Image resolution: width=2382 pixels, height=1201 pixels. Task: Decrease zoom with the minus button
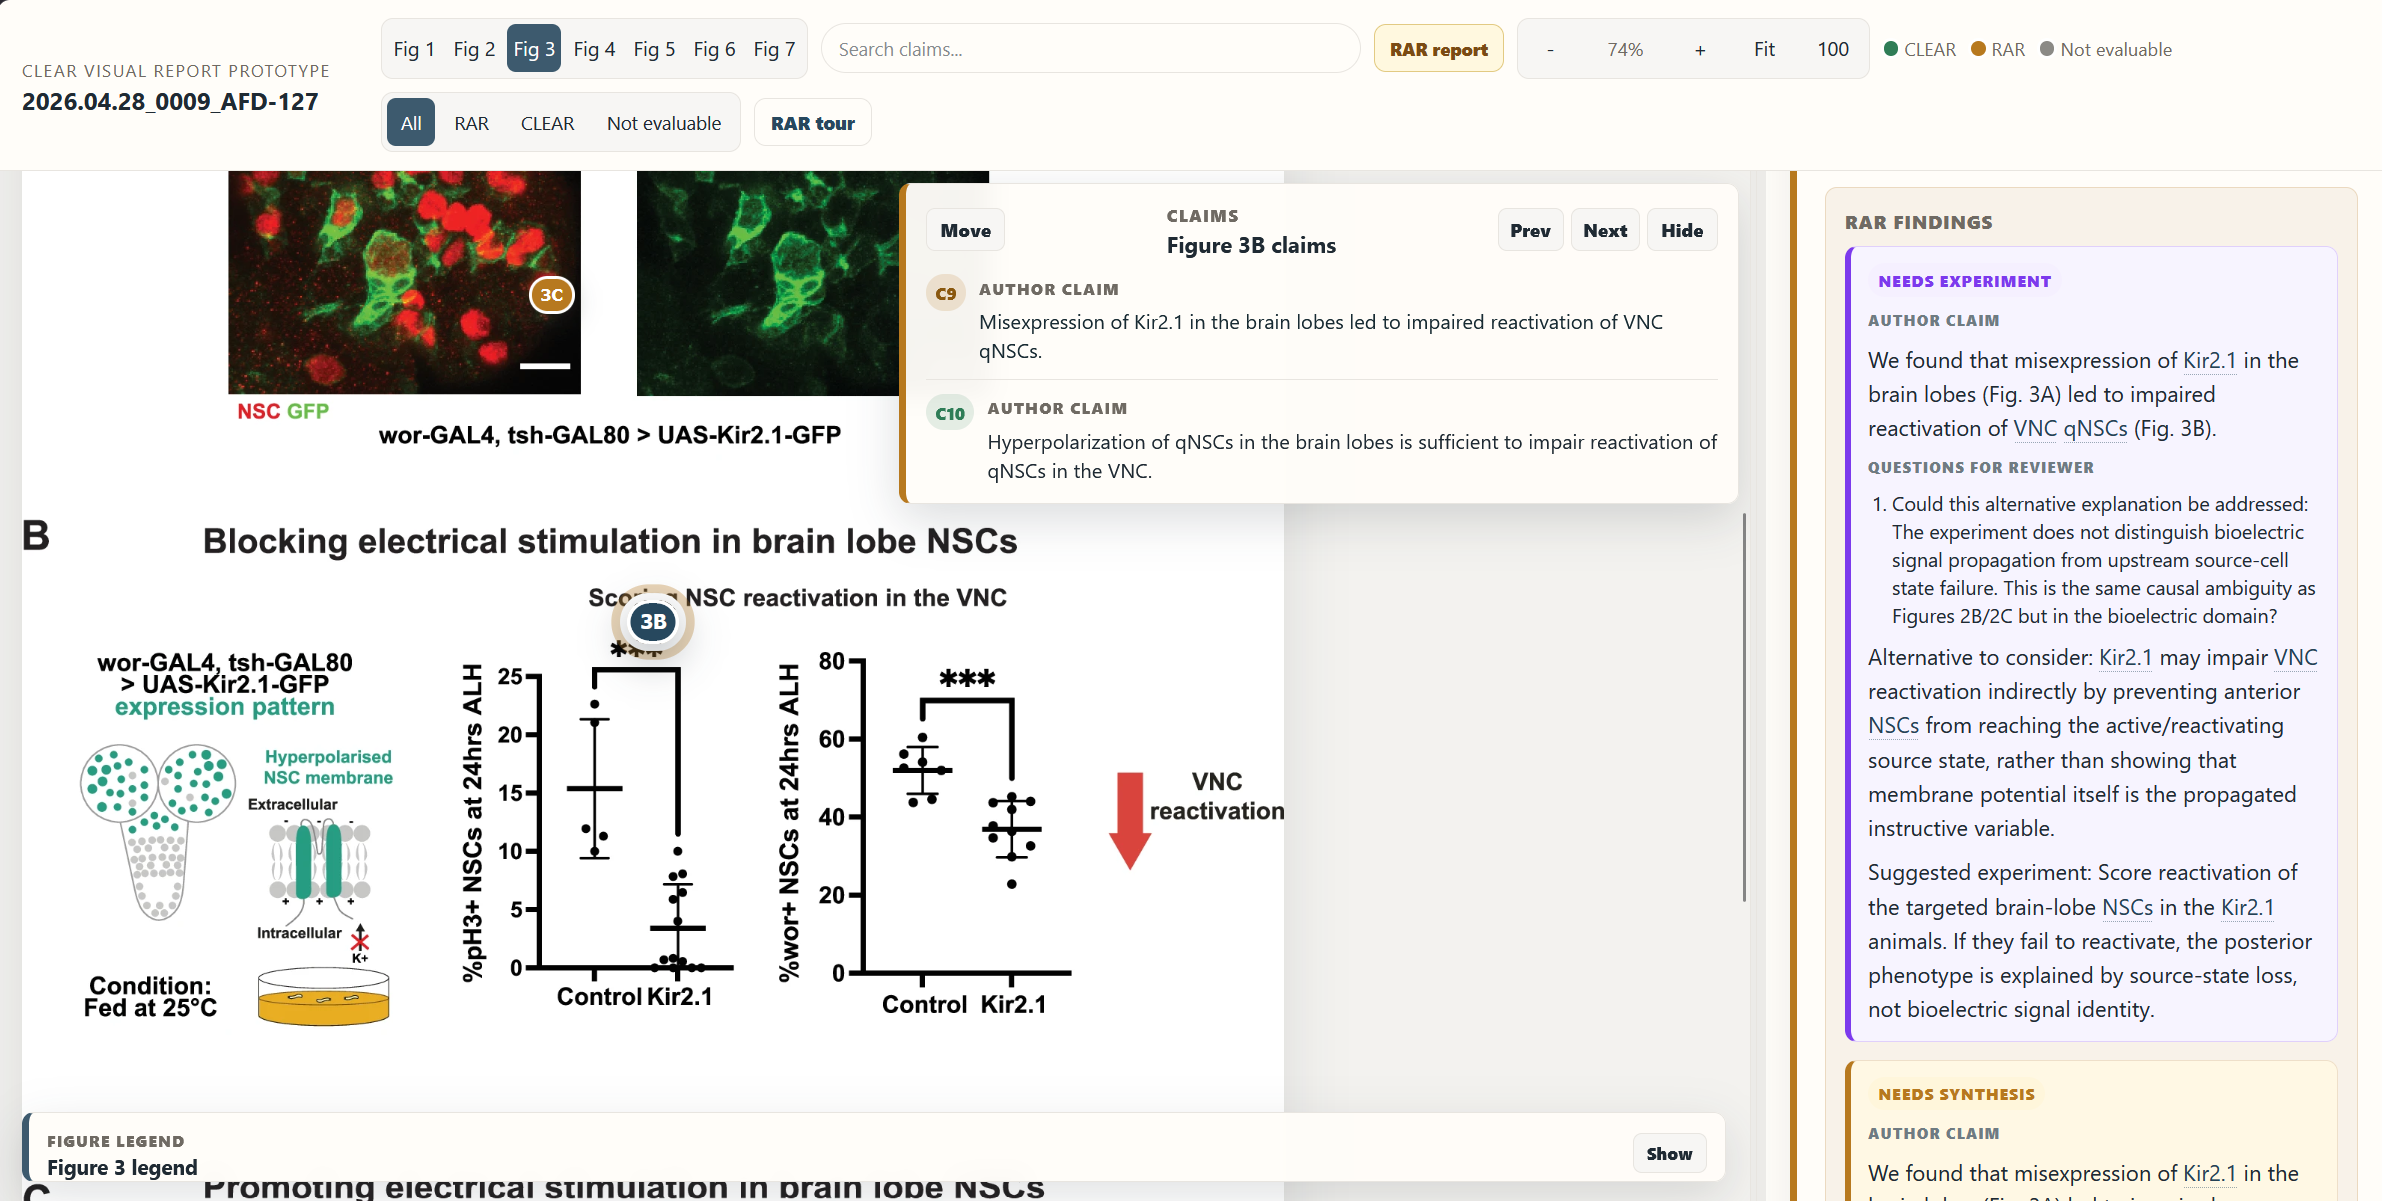point(1550,49)
